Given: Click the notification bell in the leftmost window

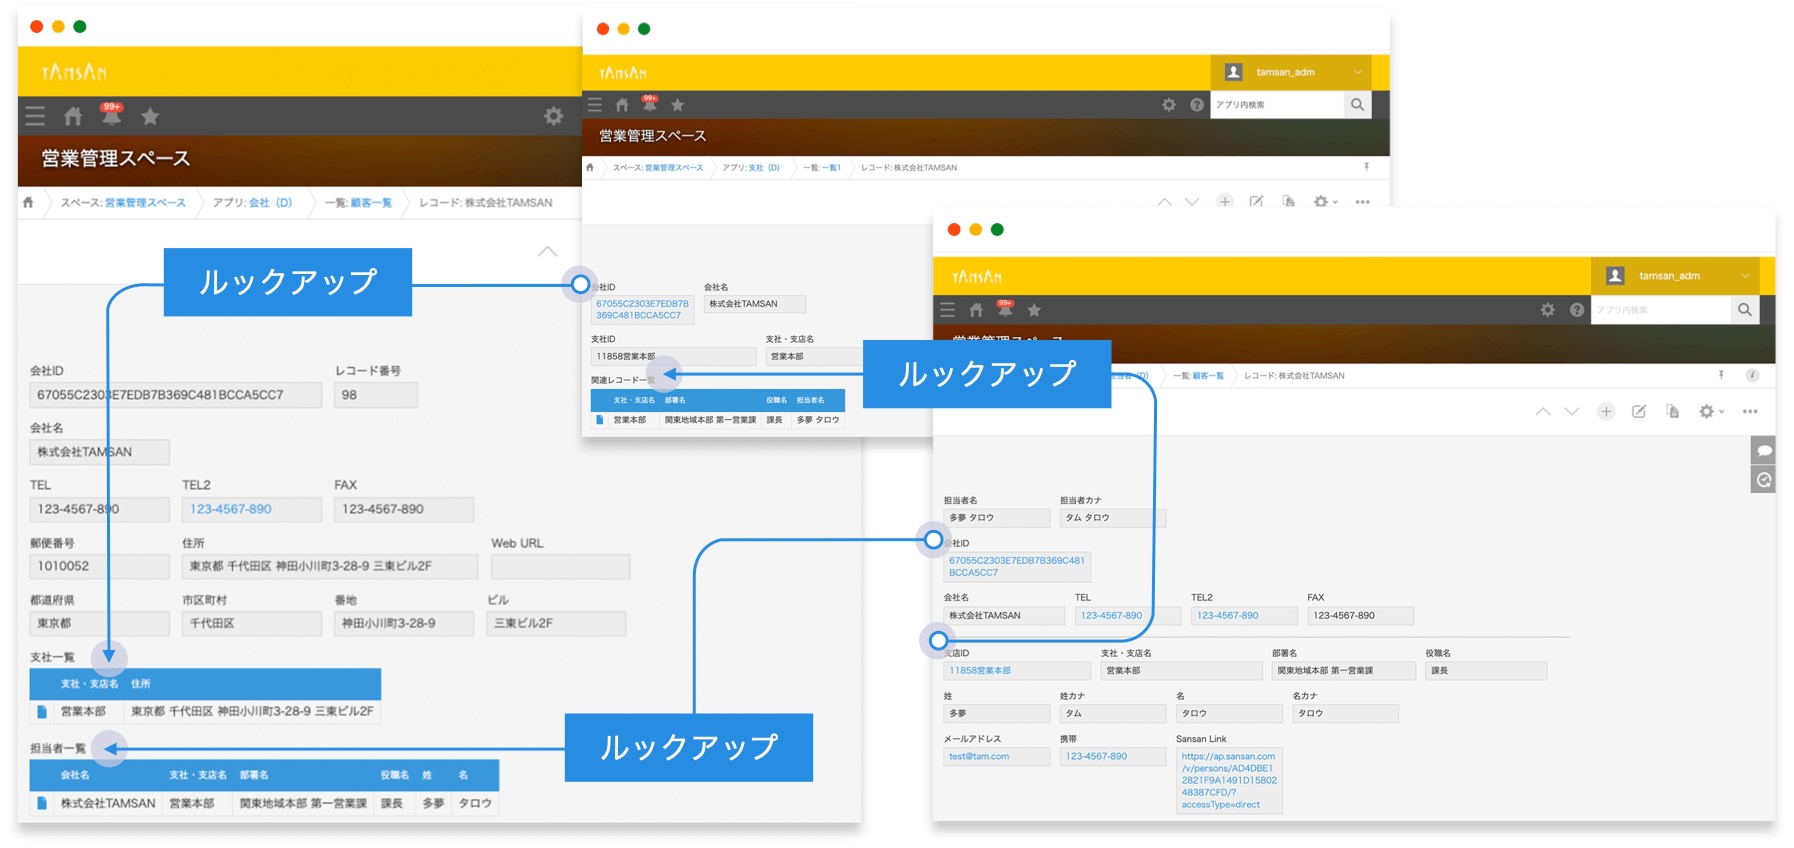Looking at the screenshot, I should point(111,115).
